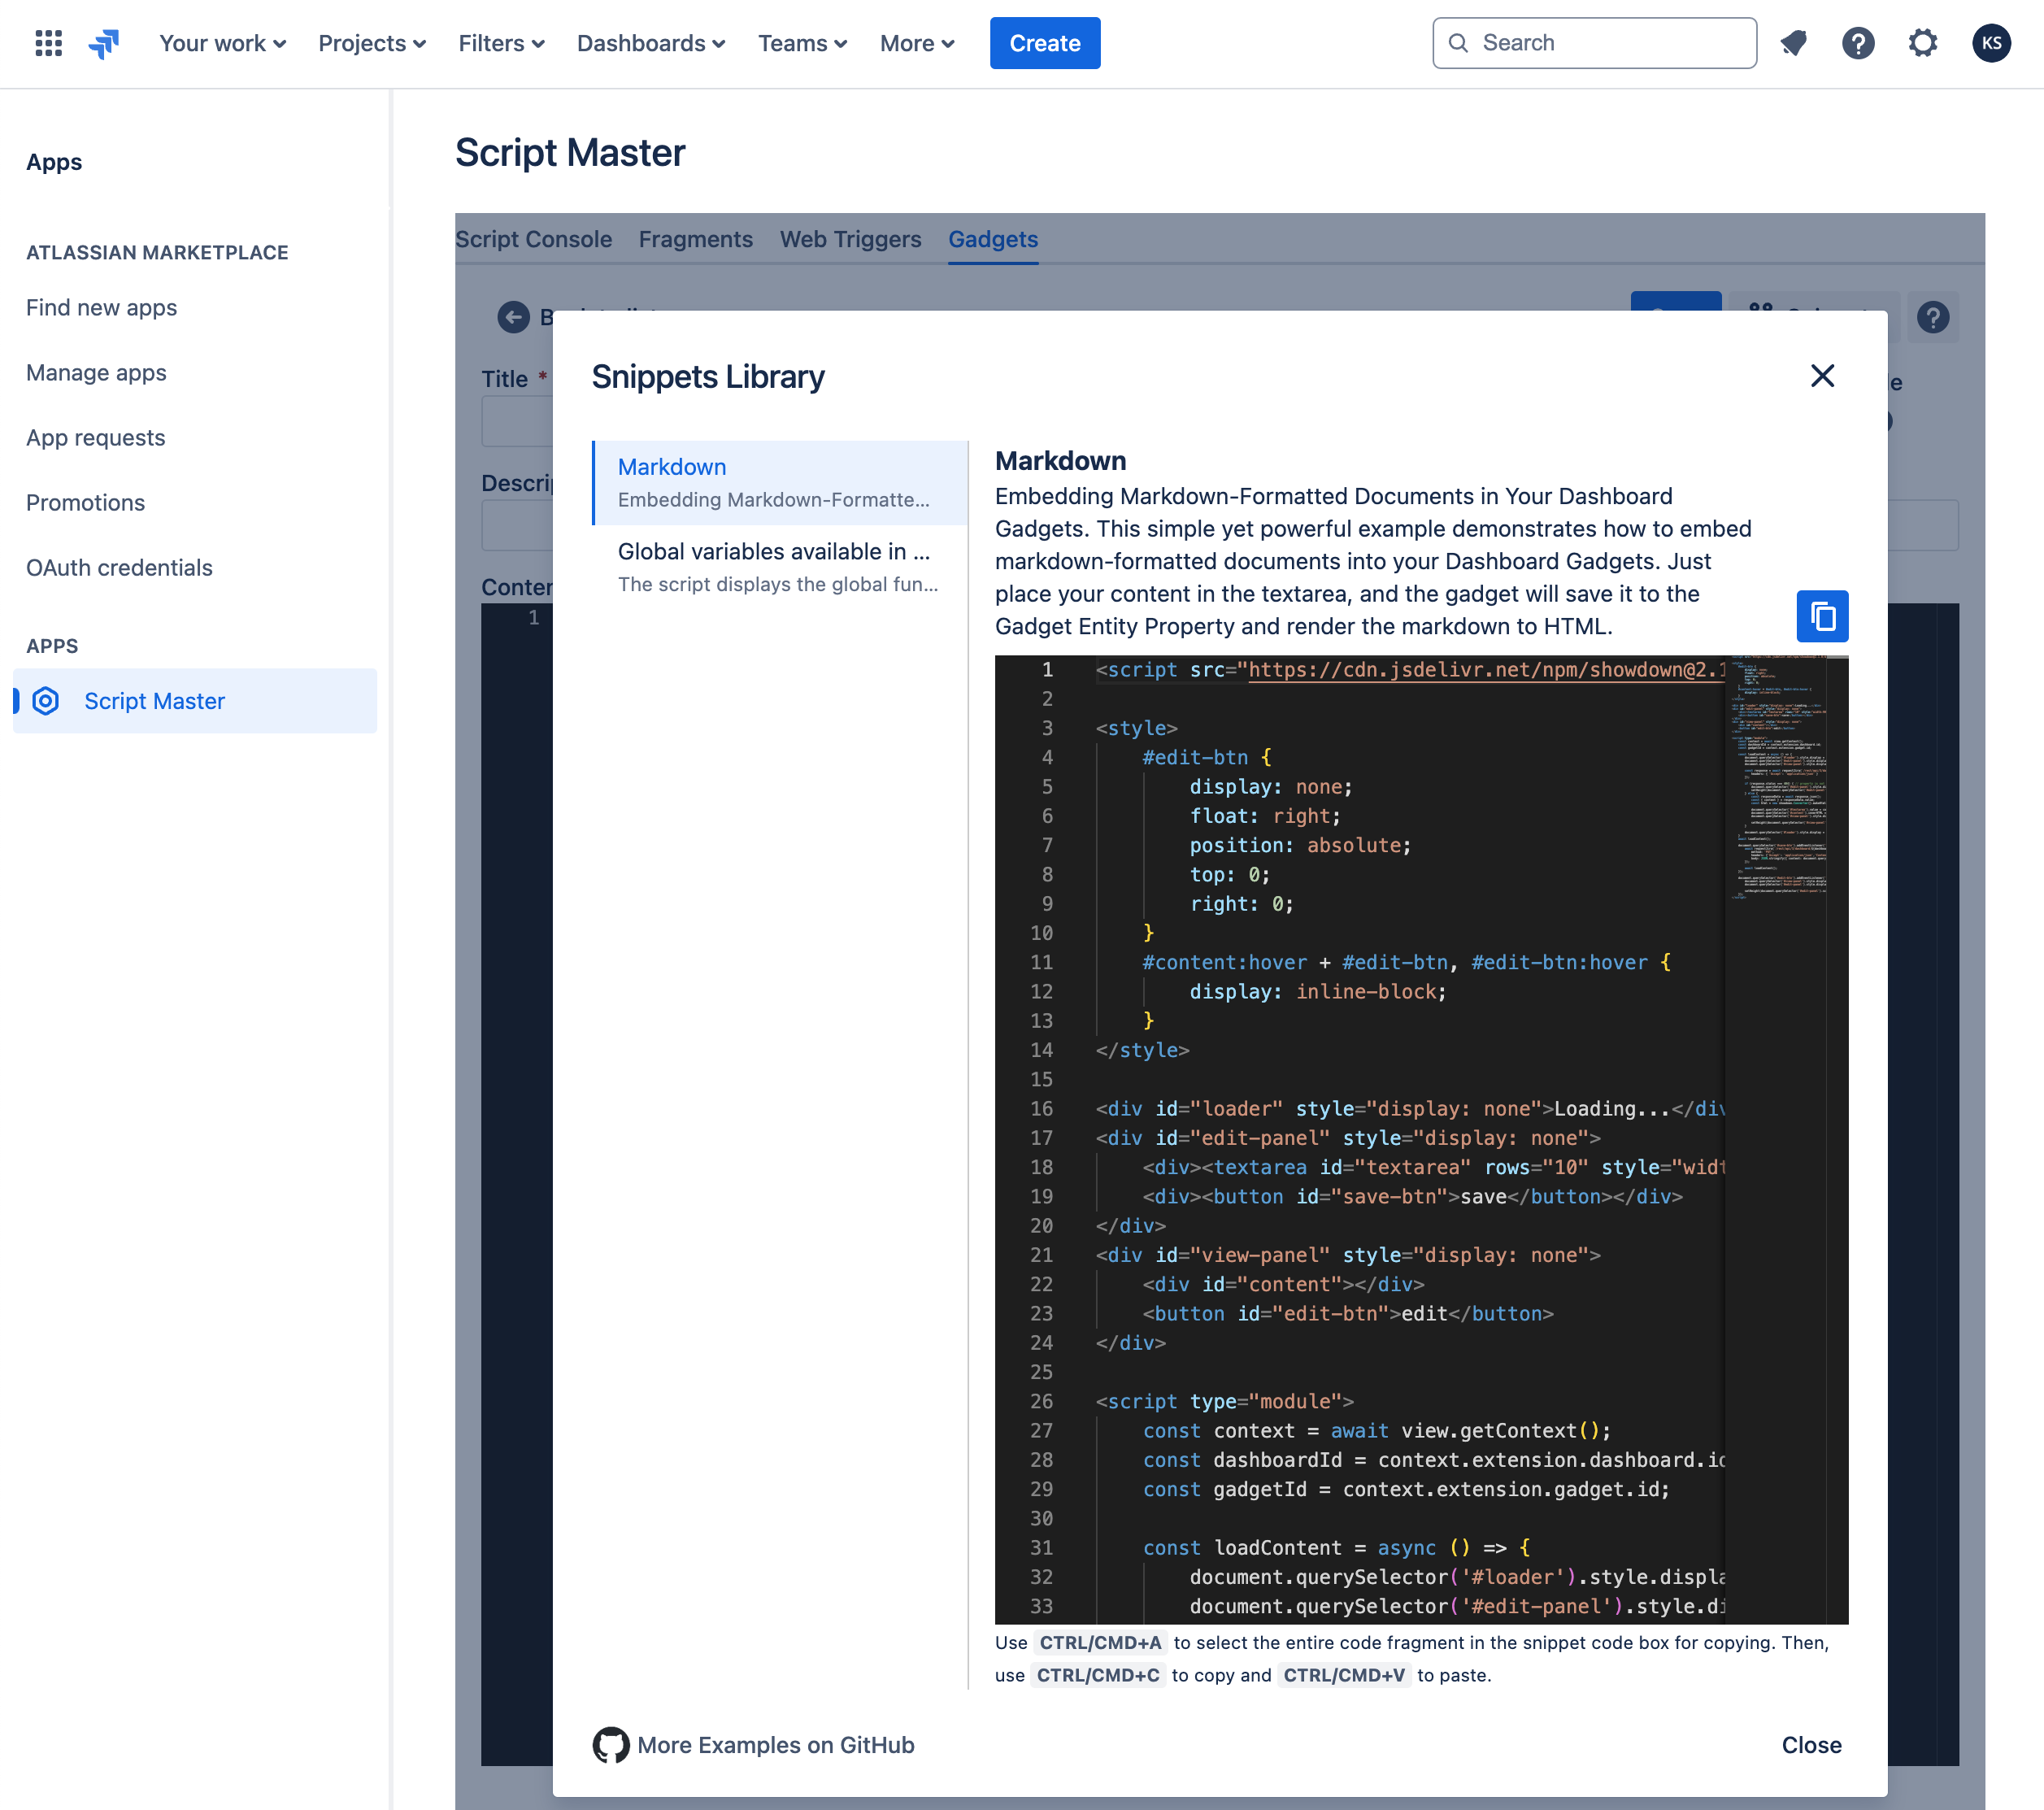Copy snippet code with the clipboard icon

[1822, 616]
